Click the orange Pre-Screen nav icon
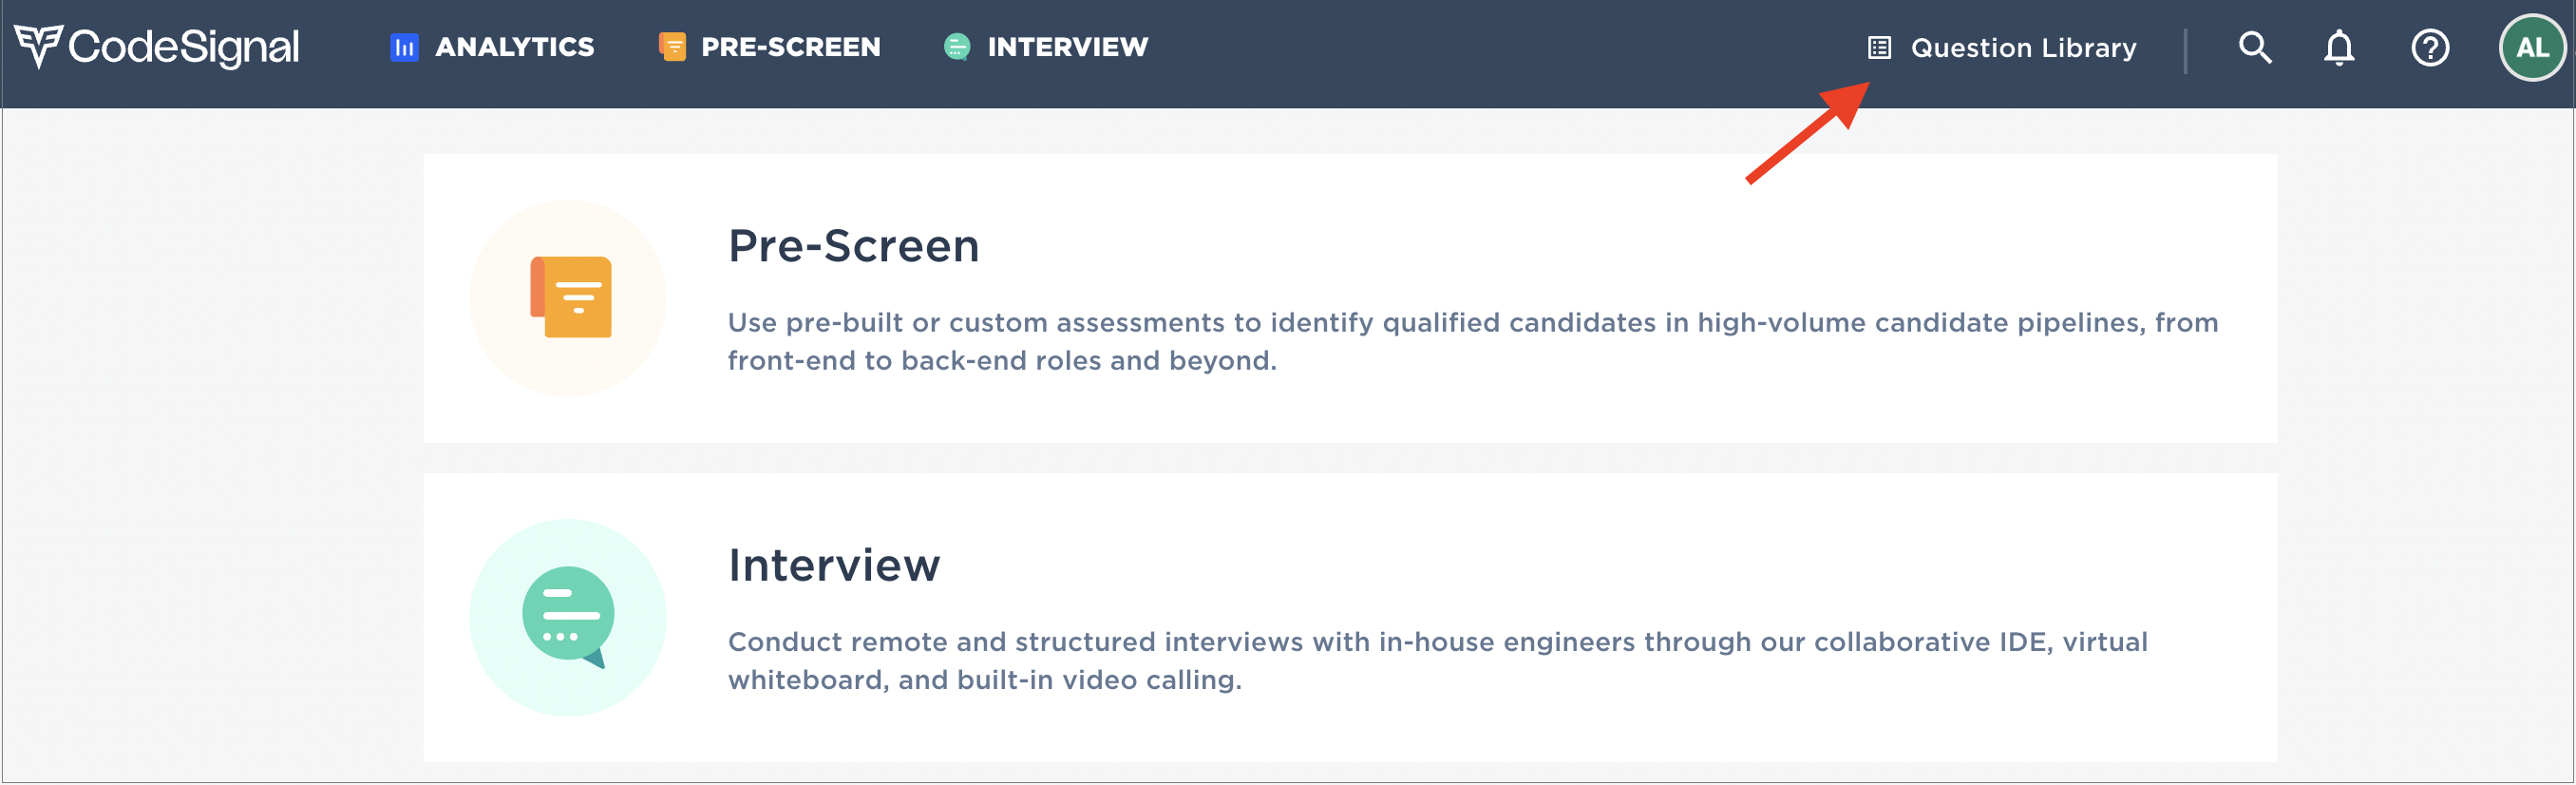 [672, 47]
